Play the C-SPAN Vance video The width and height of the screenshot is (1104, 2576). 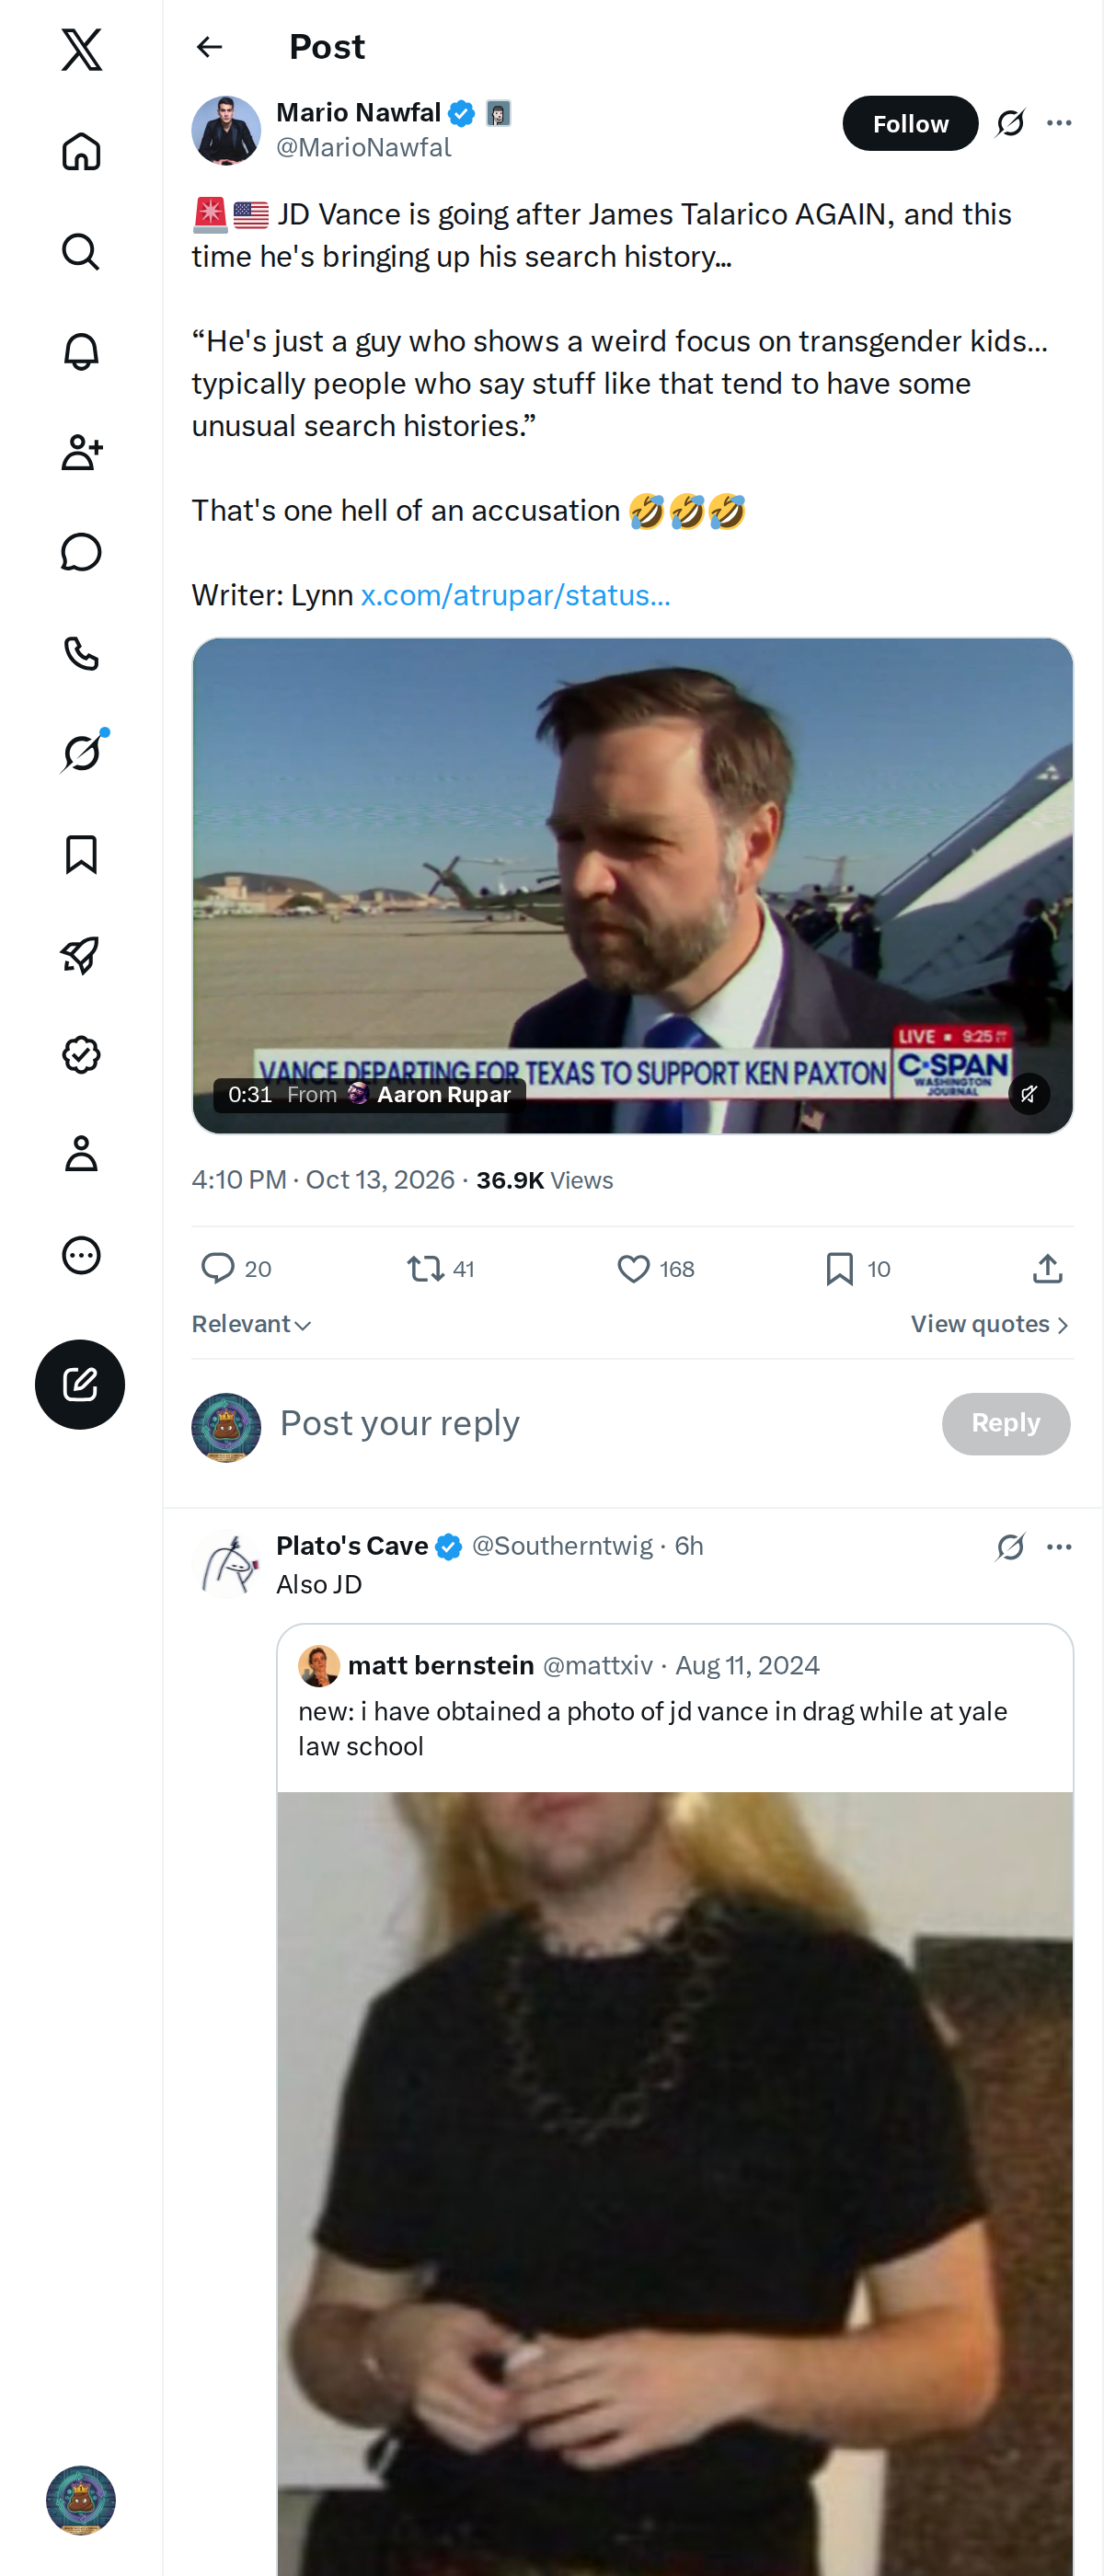tap(632, 885)
